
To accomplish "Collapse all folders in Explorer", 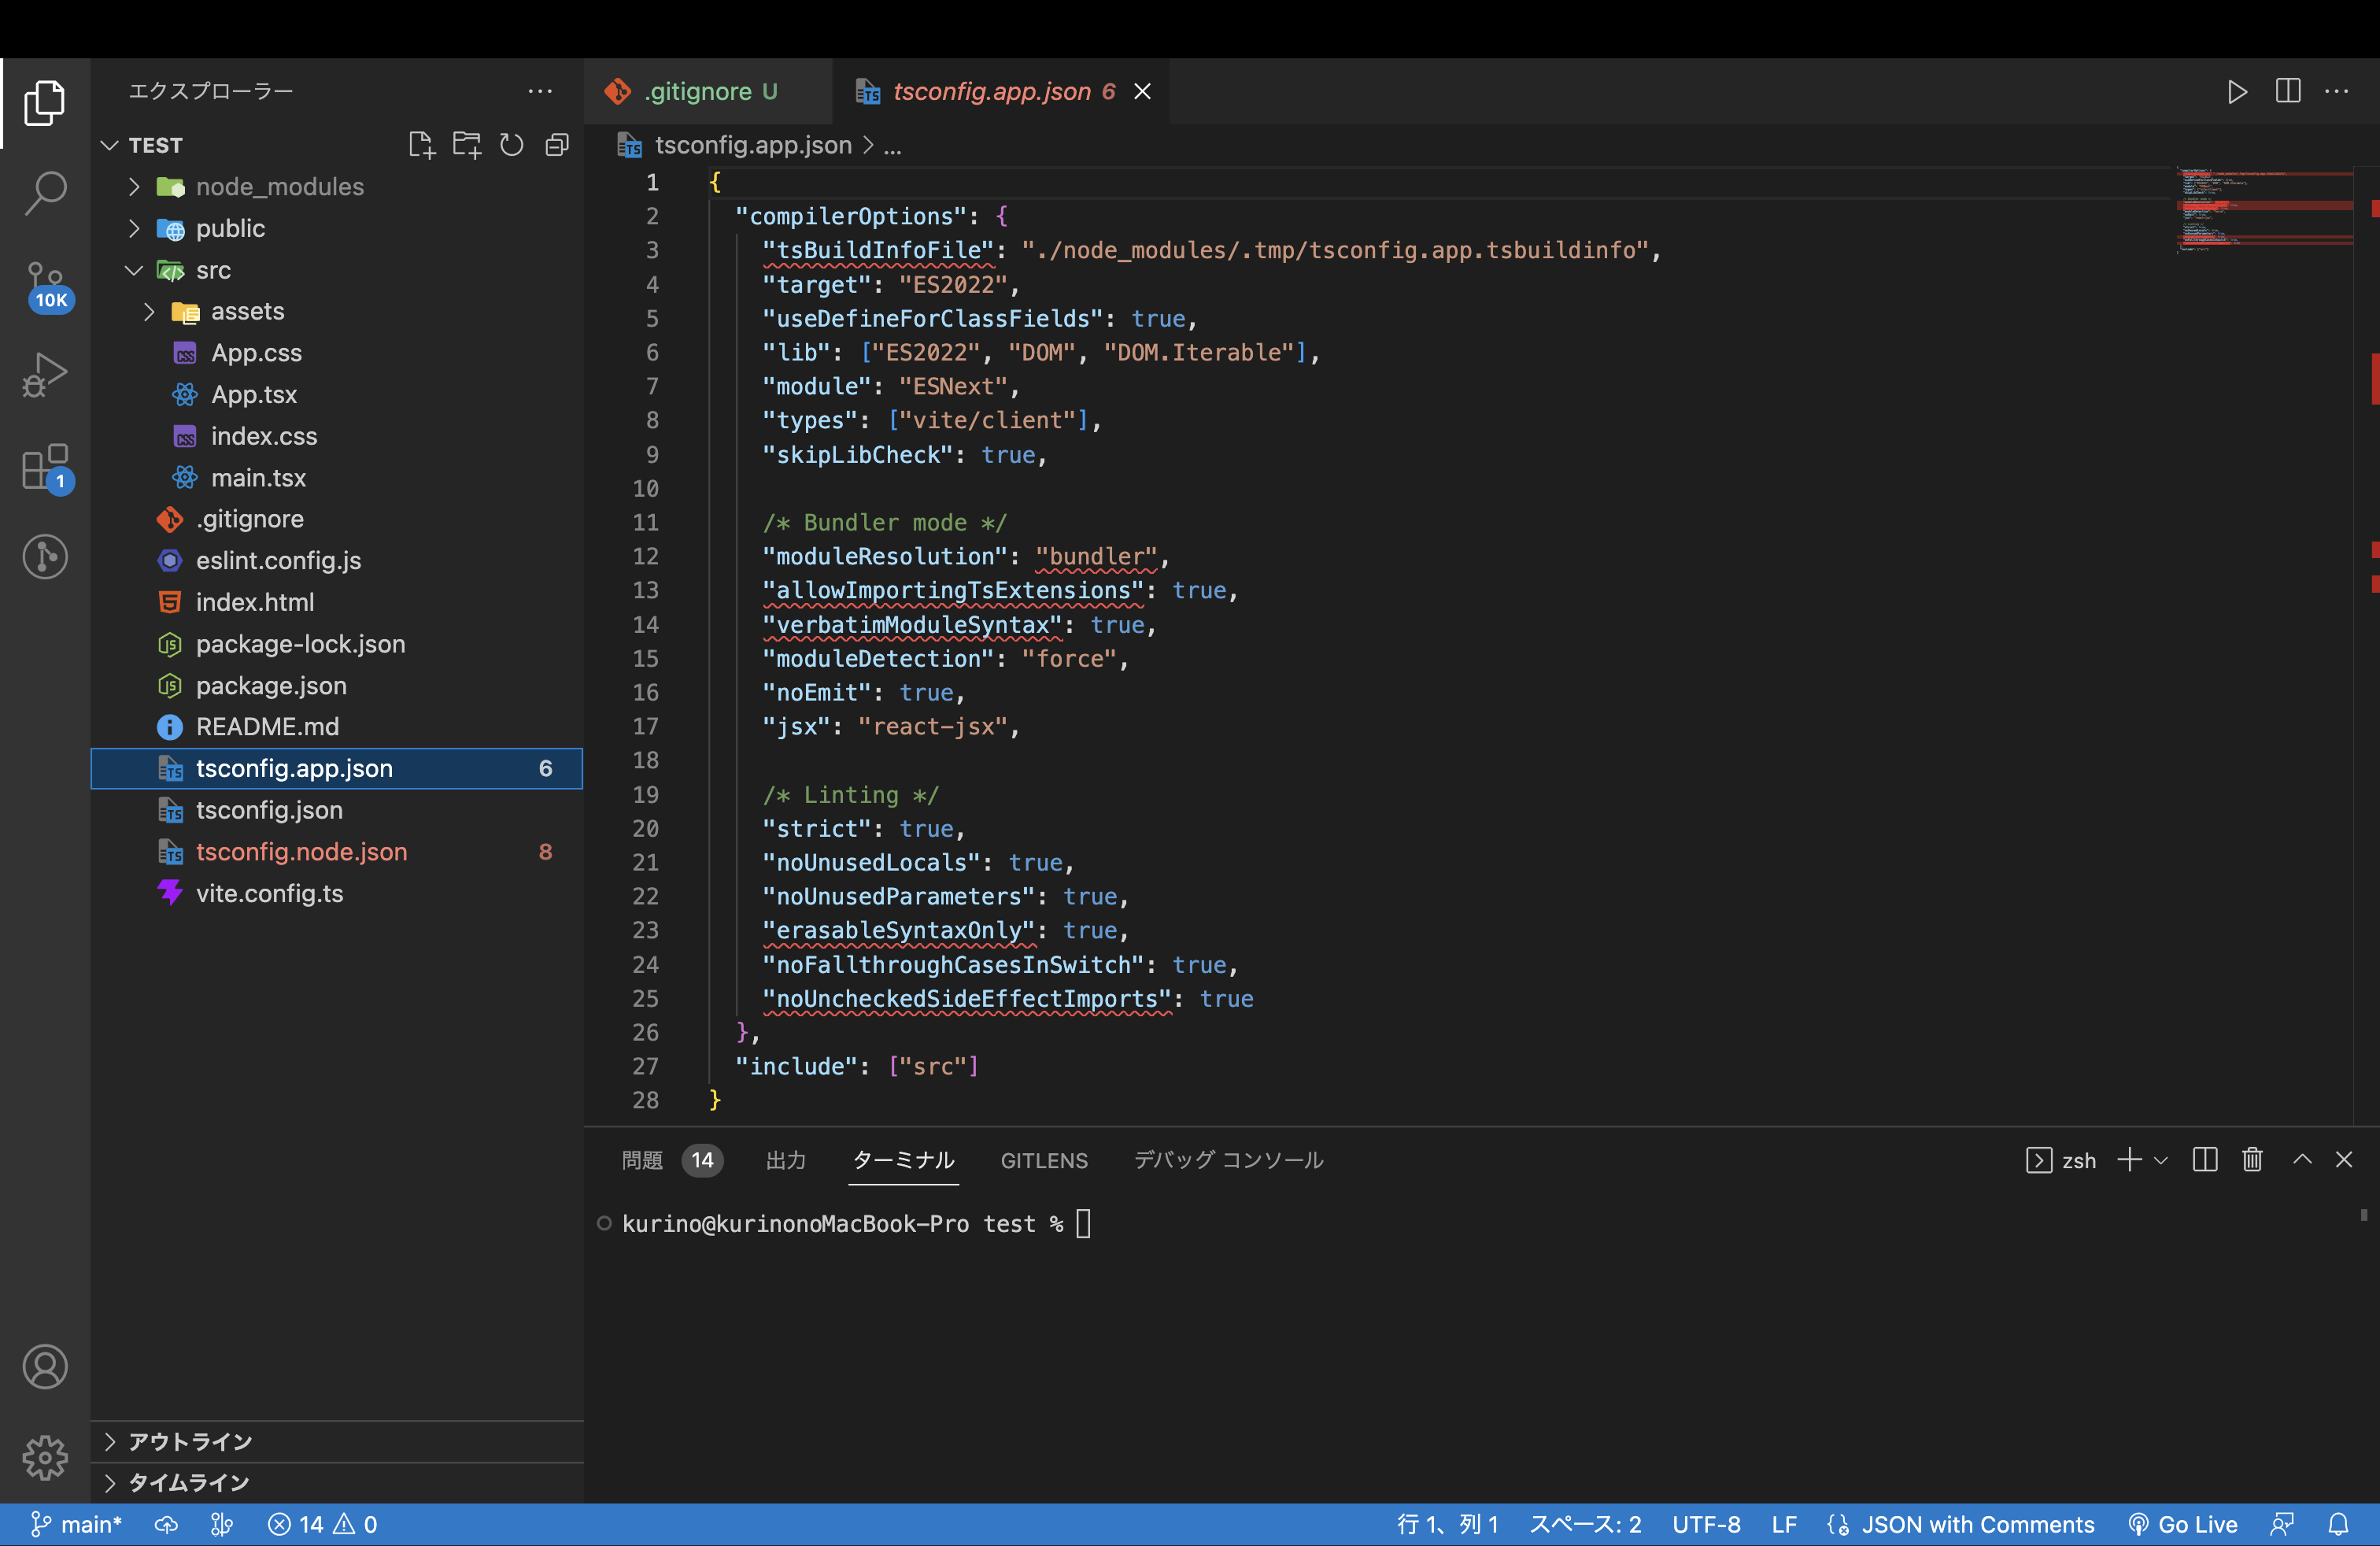I will point(557,145).
